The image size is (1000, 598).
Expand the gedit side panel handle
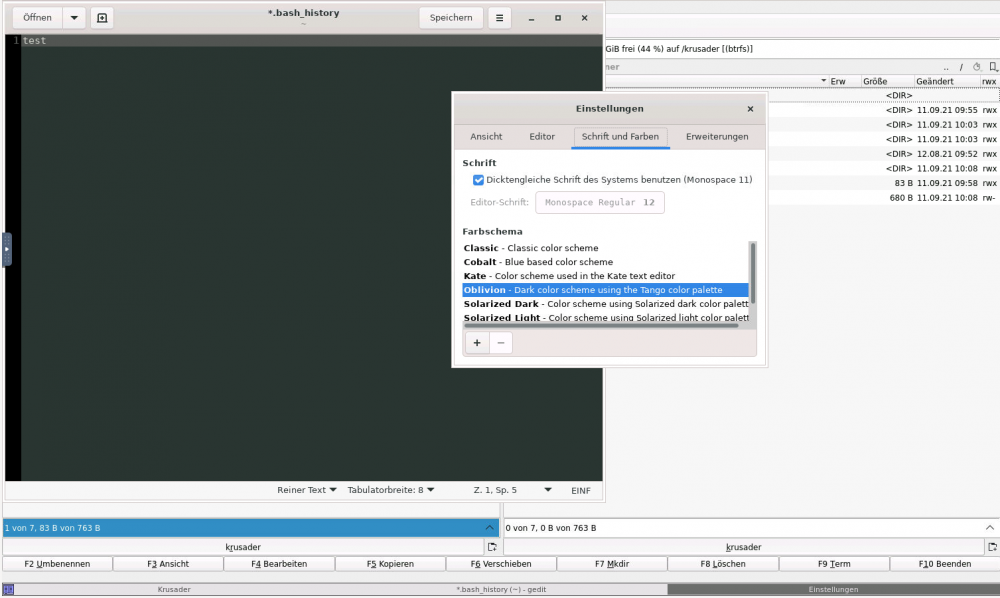click(7, 249)
